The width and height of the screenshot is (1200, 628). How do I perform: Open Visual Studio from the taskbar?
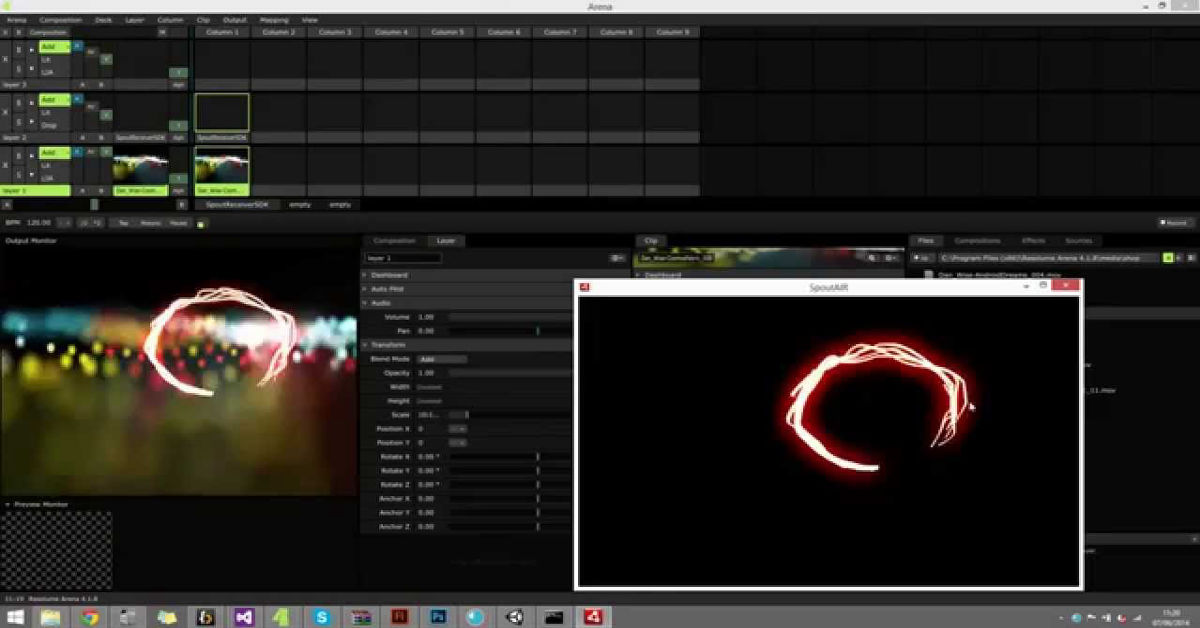tap(245, 617)
